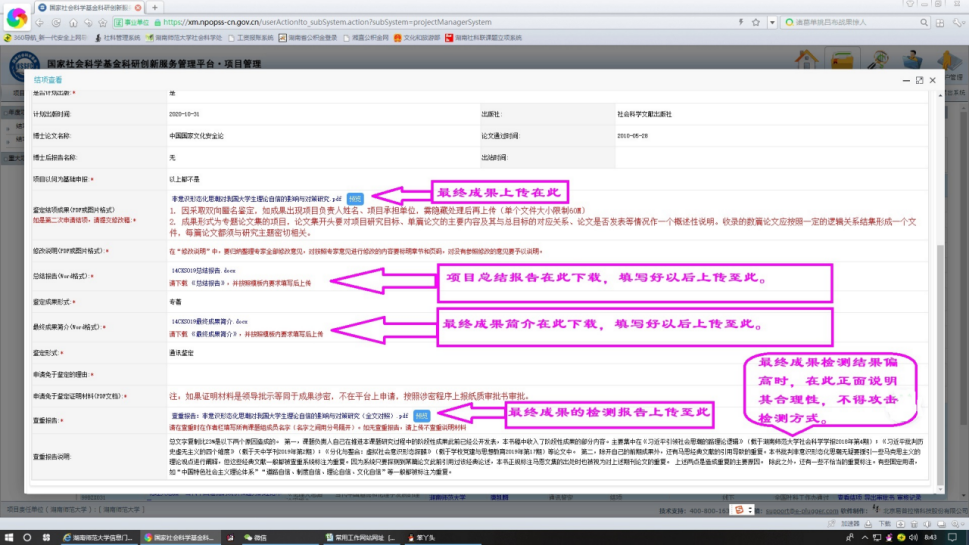Open the 查重报告 full-text comparison PDF link

[x=290, y=416]
